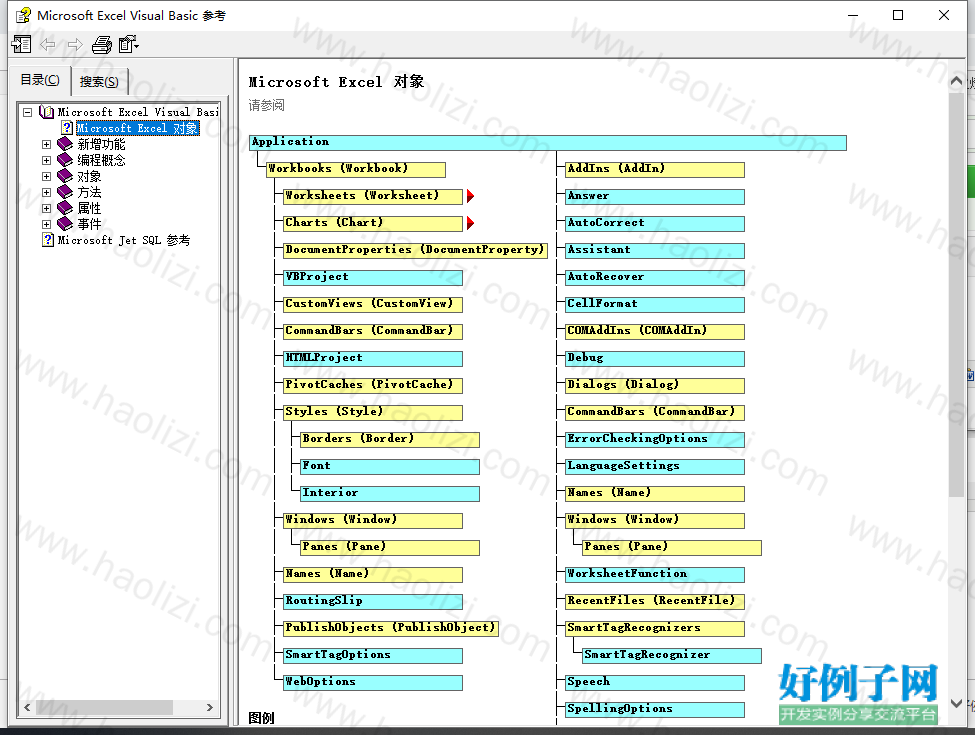Open the Assistant object box
Viewport: 975px width, 735px height.
tap(655, 250)
